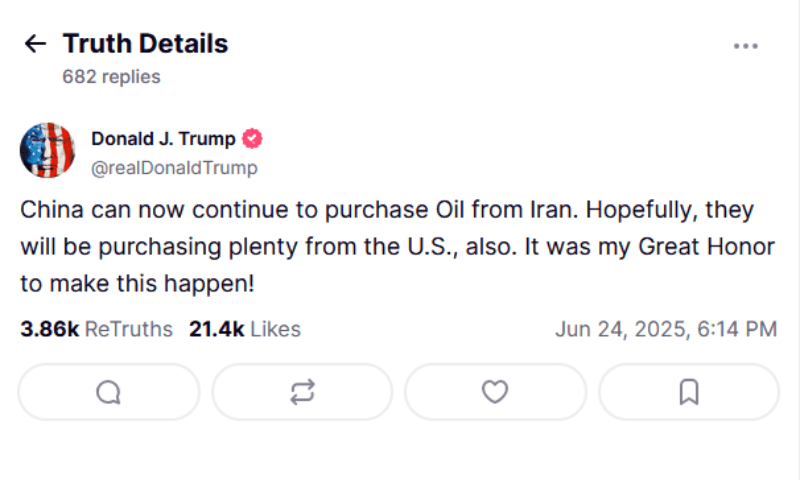800x480 pixels.
Task: Open the flag-patterned profile avatar
Action: point(47,151)
